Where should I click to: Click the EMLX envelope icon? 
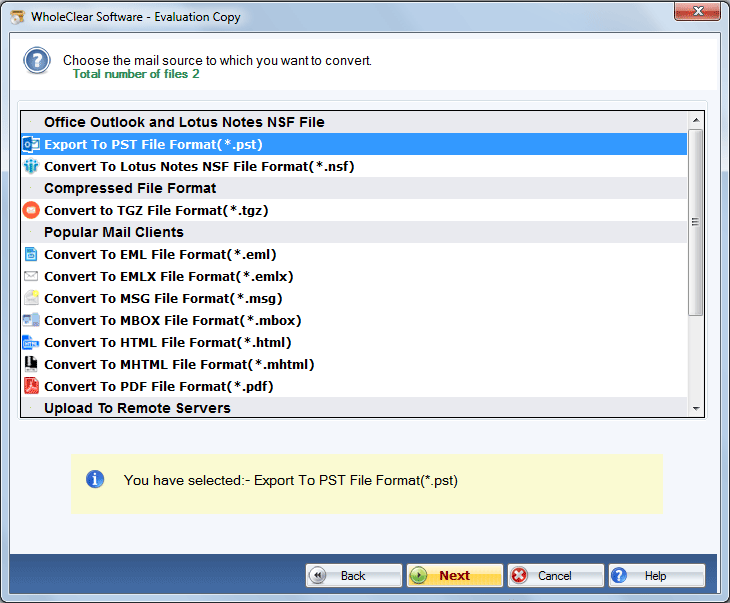click(31, 276)
